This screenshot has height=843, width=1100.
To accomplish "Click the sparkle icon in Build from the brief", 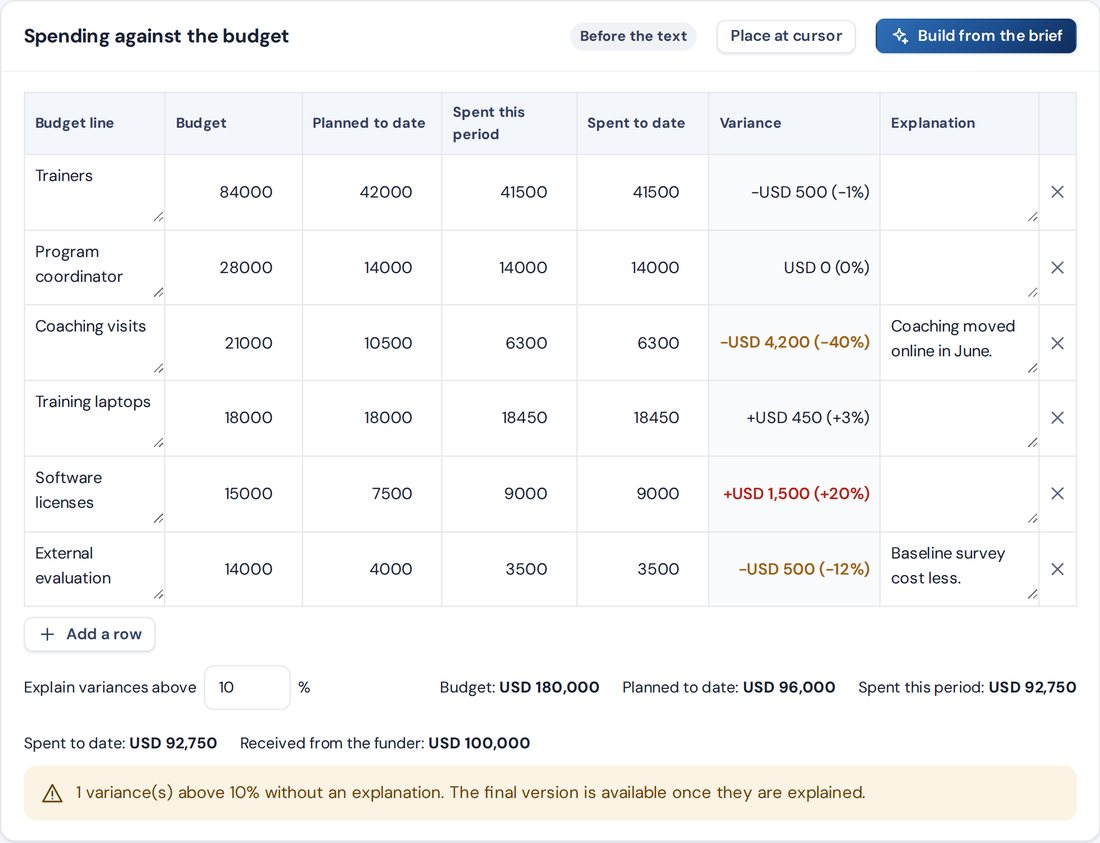I will [900, 36].
